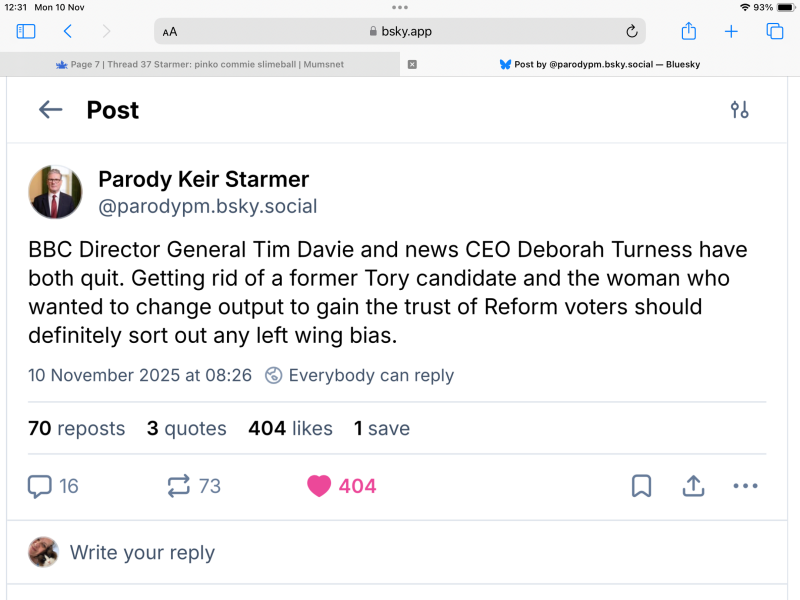The width and height of the screenshot is (800, 600).
Task: Save the post with the bookmark icon
Action: click(642, 486)
